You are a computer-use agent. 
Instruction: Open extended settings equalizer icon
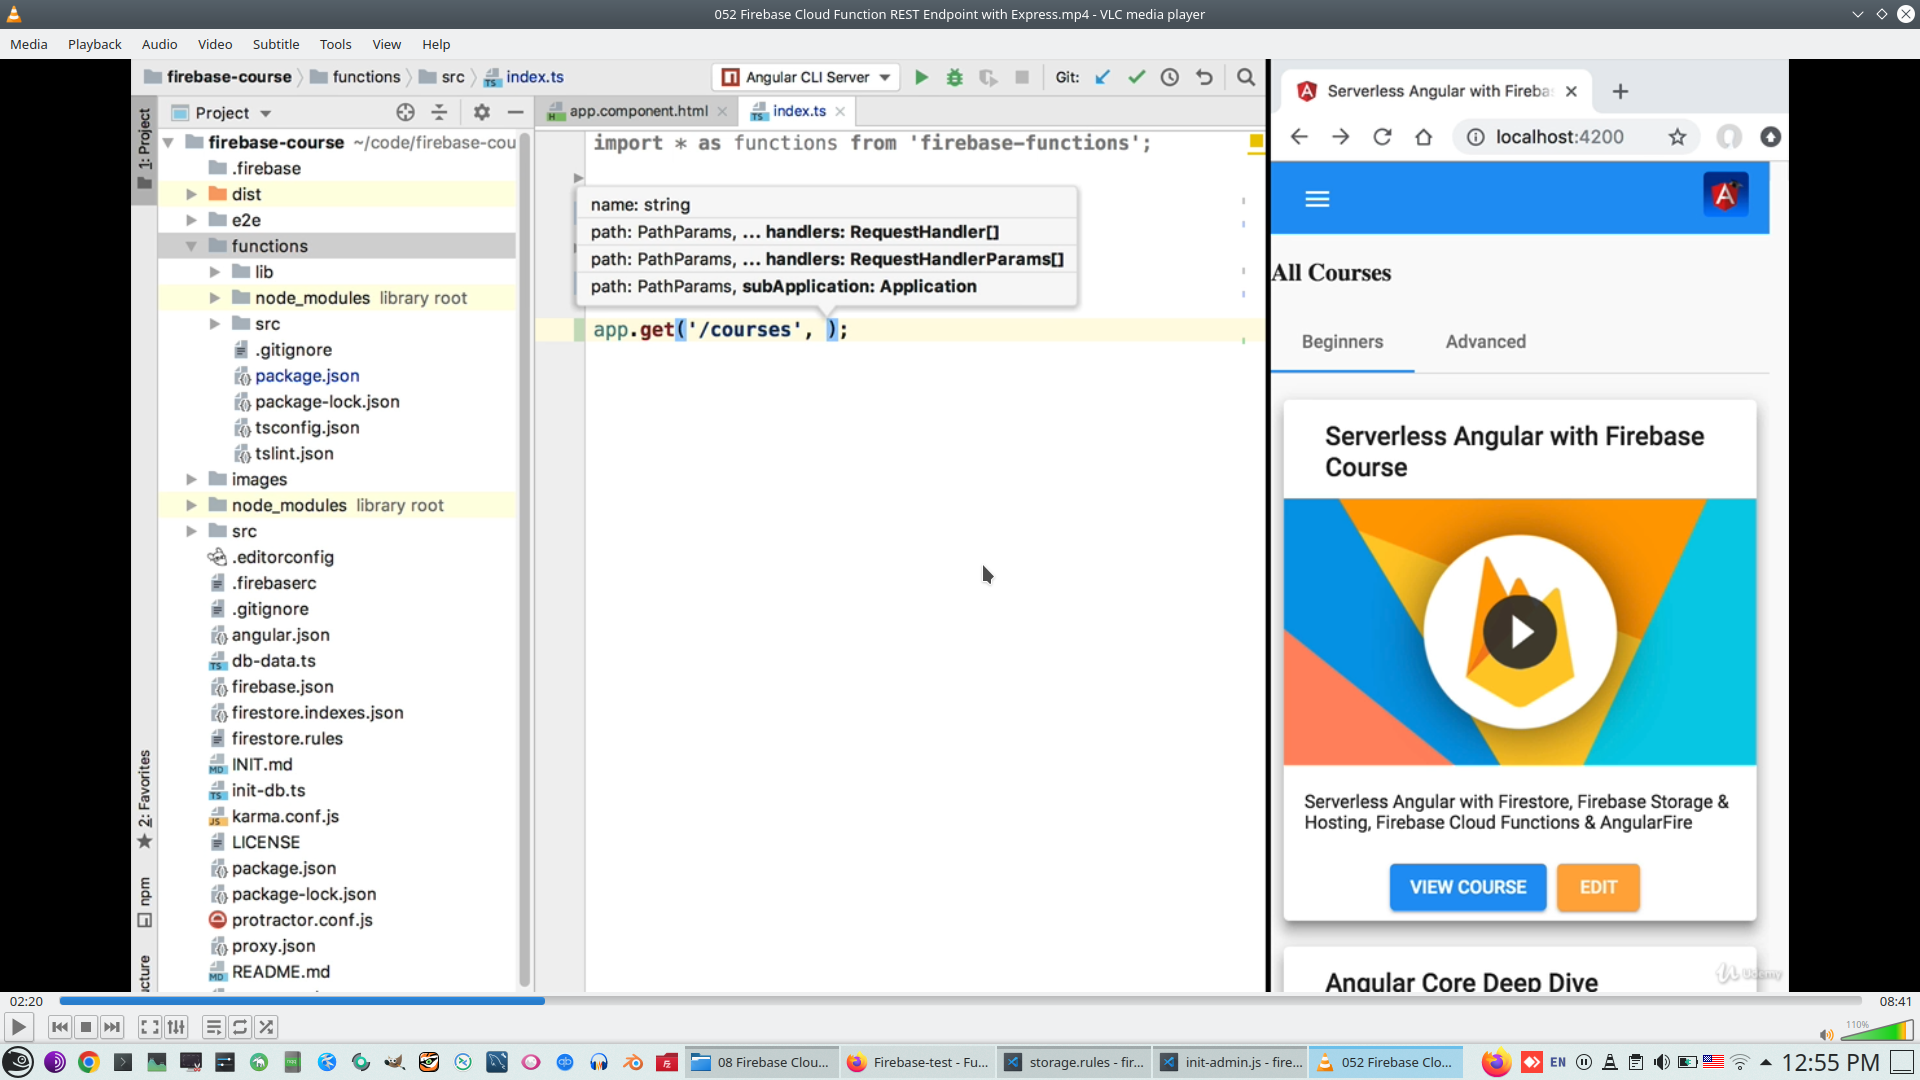coord(176,1027)
